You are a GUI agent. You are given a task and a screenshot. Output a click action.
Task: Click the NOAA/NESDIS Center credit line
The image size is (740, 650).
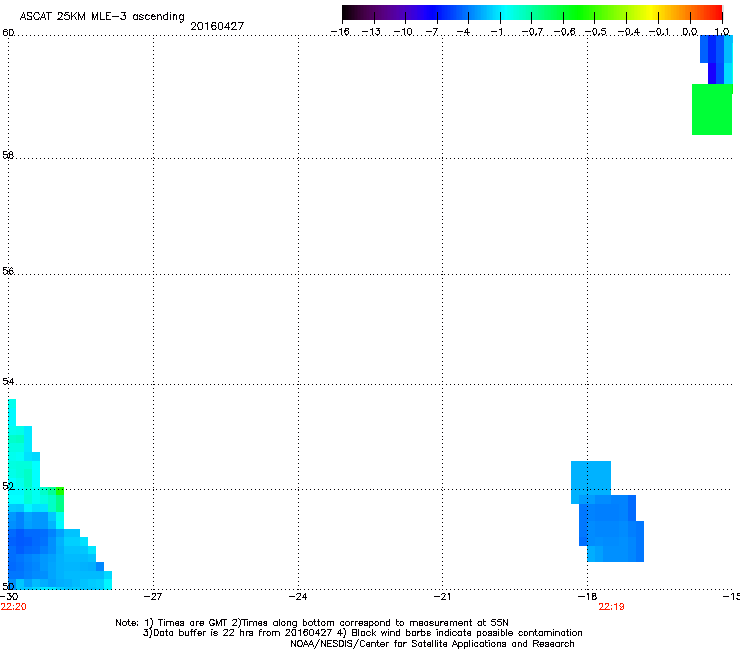[432, 644]
